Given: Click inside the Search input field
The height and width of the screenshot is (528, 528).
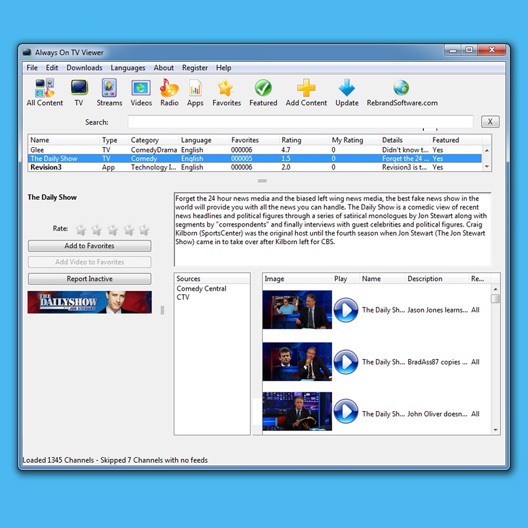Looking at the screenshot, I should (300, 122).
